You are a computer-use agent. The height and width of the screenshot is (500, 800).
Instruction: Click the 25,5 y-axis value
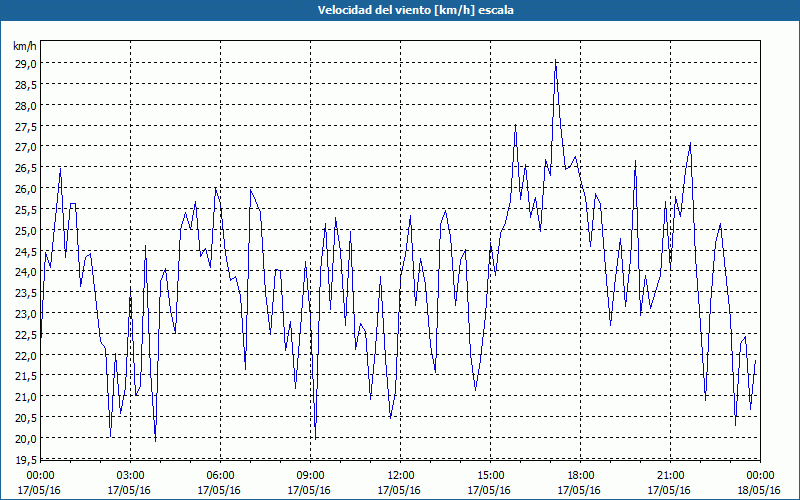coord(26,210)
